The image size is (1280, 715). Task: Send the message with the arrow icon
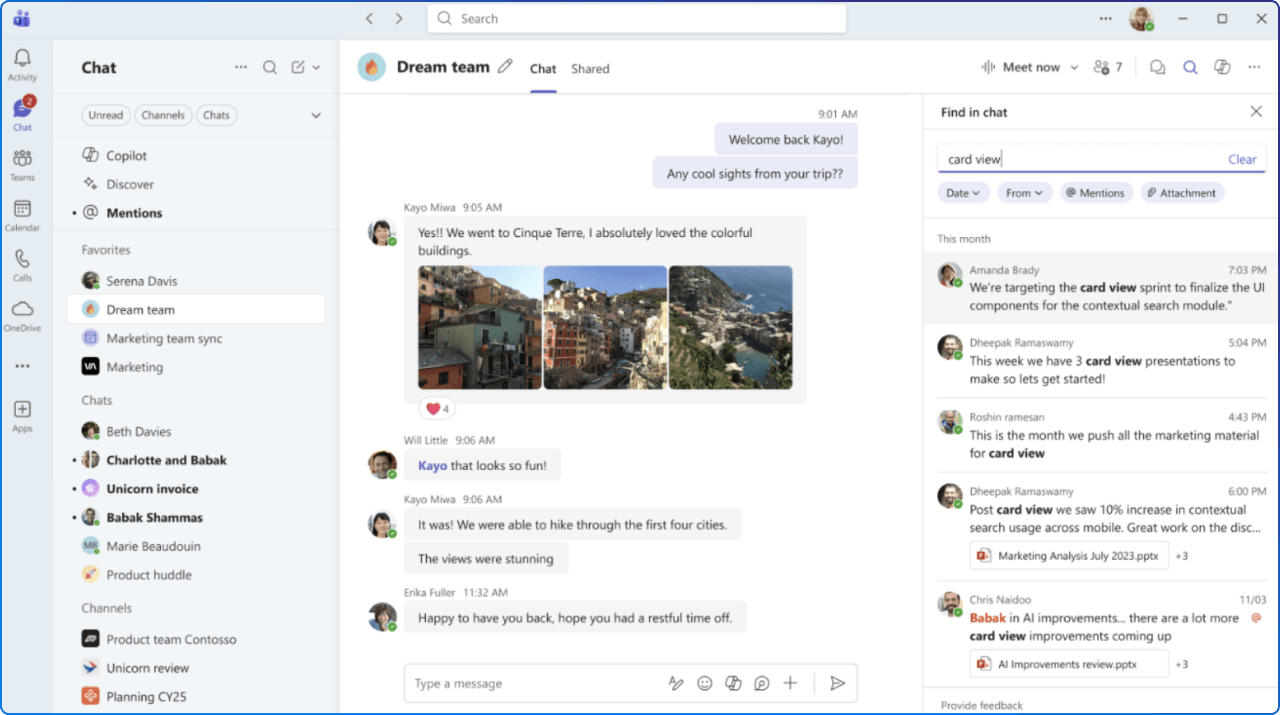pos(838,683)
